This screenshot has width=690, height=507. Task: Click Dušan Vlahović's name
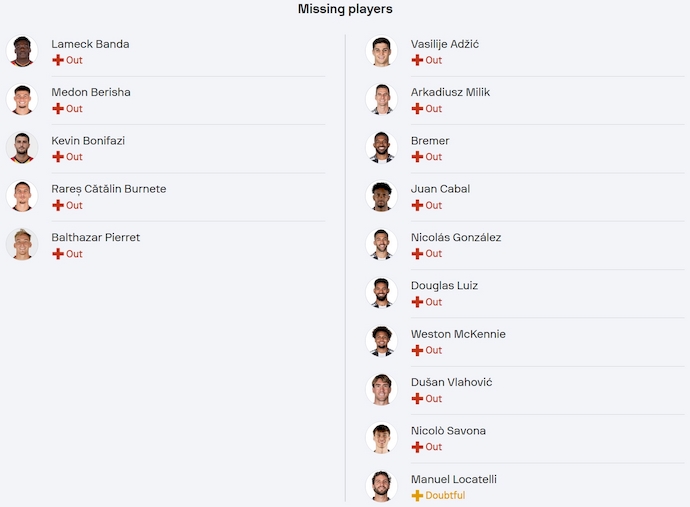(451, 383)
